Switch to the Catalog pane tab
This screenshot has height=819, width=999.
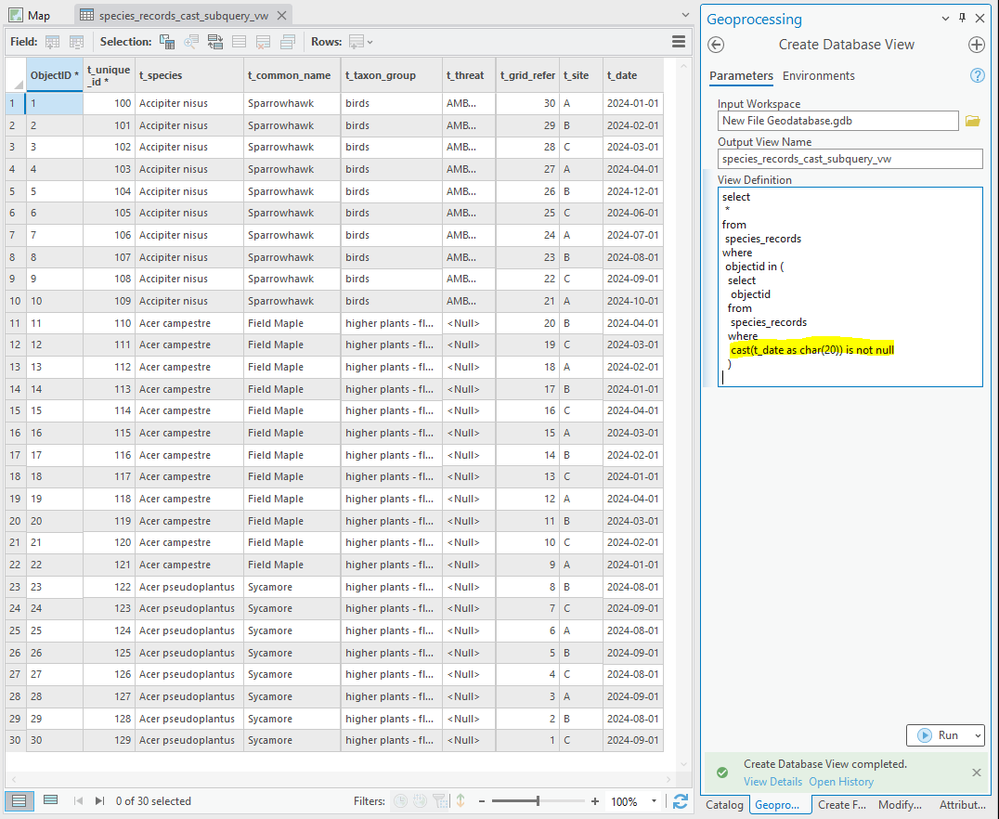724,805
